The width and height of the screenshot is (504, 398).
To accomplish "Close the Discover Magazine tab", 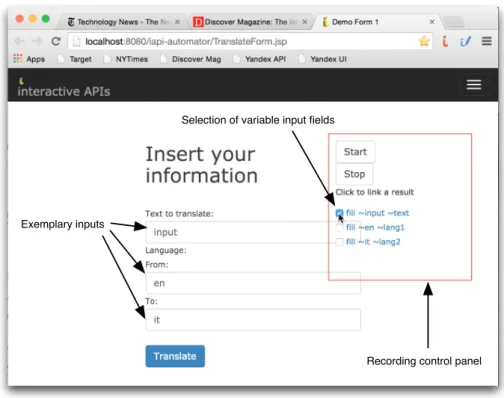I will (x=305, y=22).
